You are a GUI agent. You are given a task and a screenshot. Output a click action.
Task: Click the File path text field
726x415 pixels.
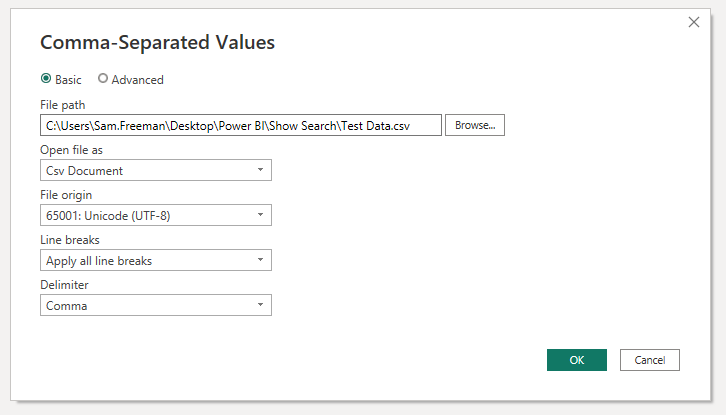[241, 125]
